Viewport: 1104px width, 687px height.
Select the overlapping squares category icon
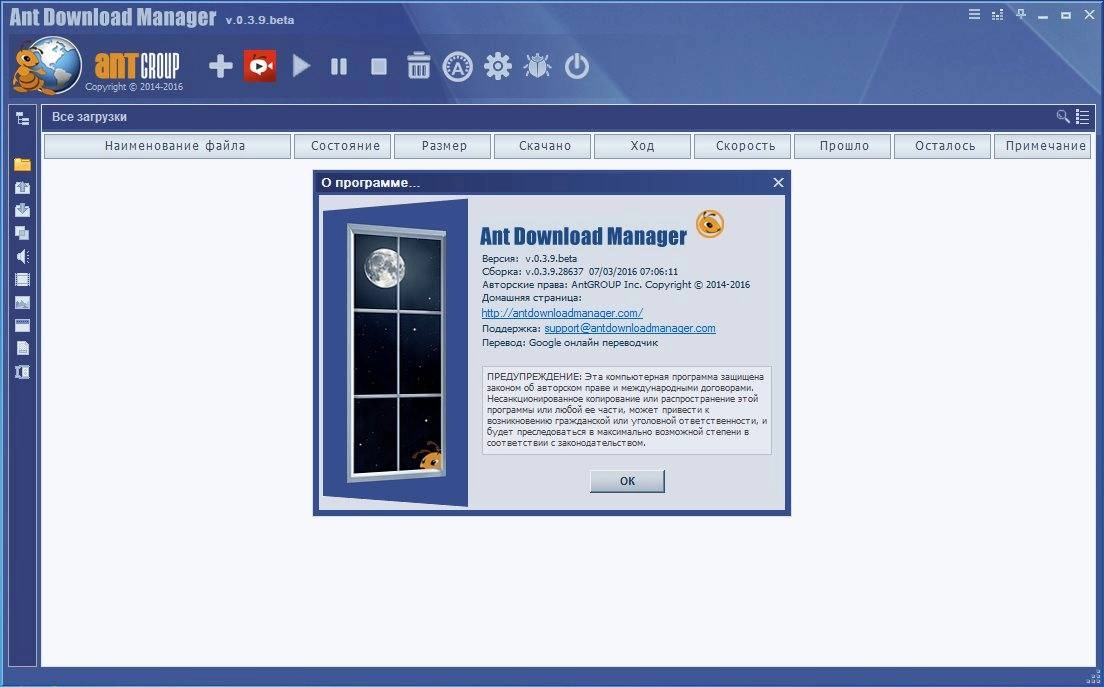(x=23, y=233)
